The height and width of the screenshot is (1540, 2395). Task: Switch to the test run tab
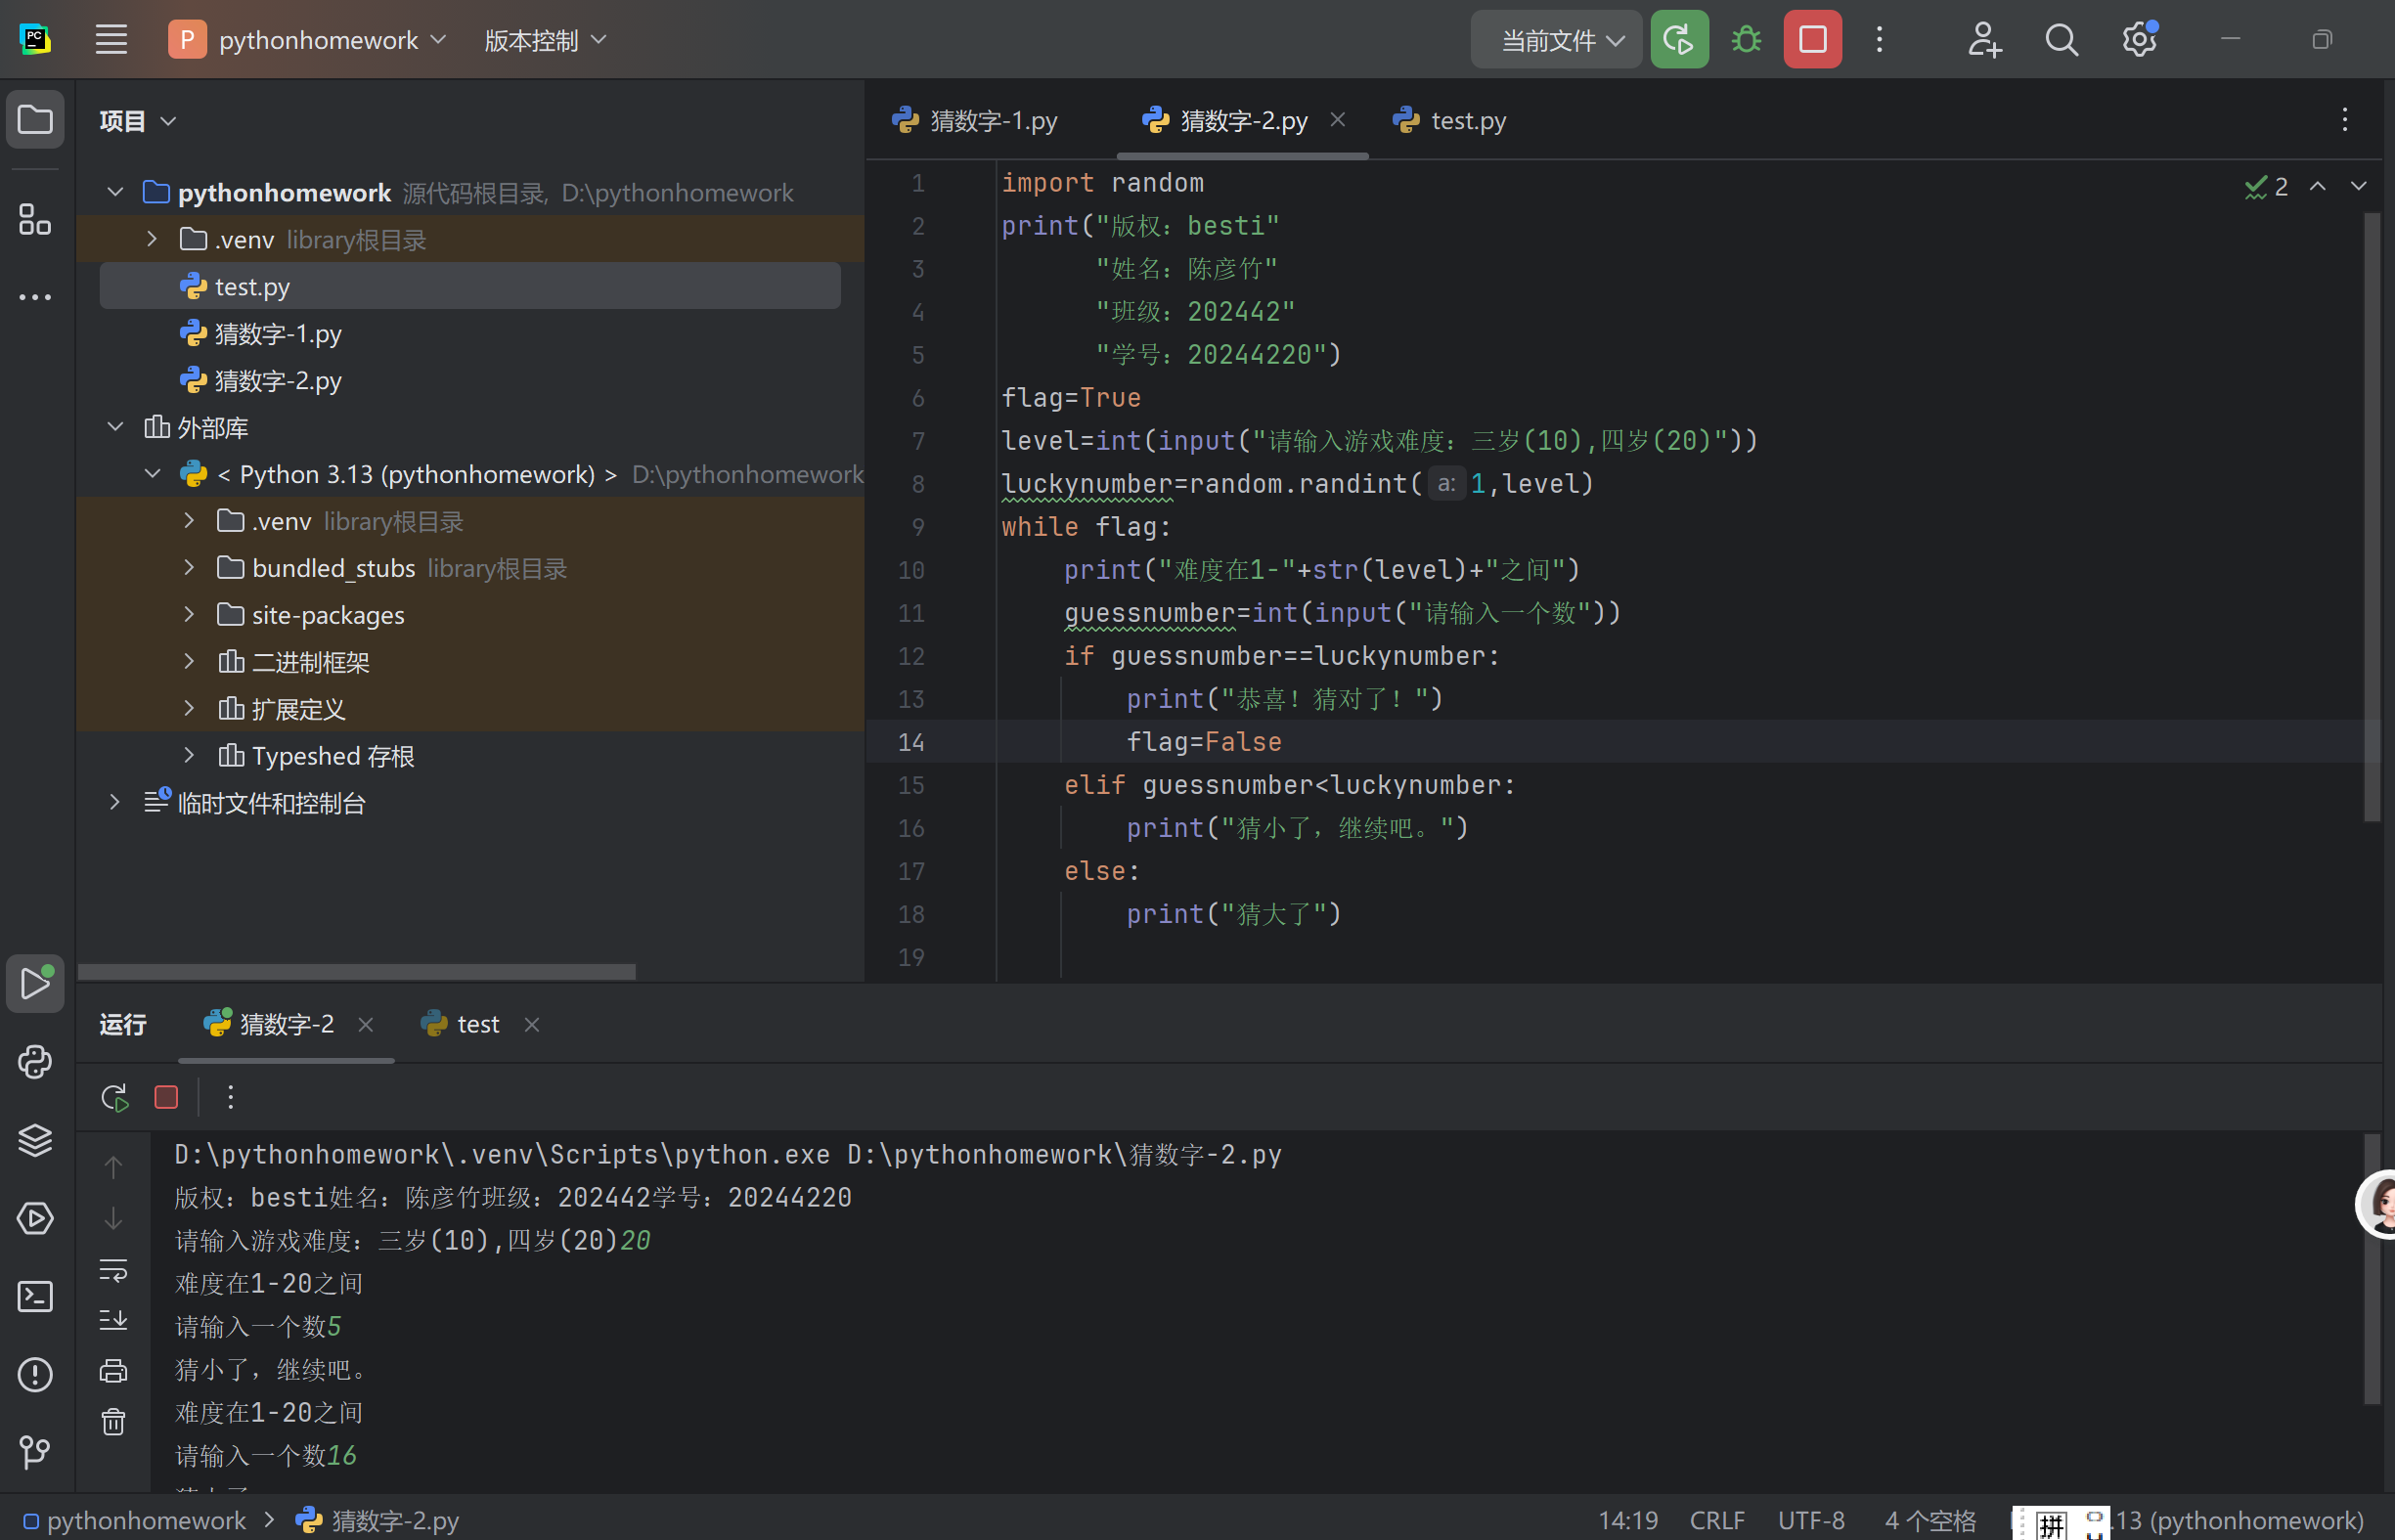click(x=477, y=1024)
